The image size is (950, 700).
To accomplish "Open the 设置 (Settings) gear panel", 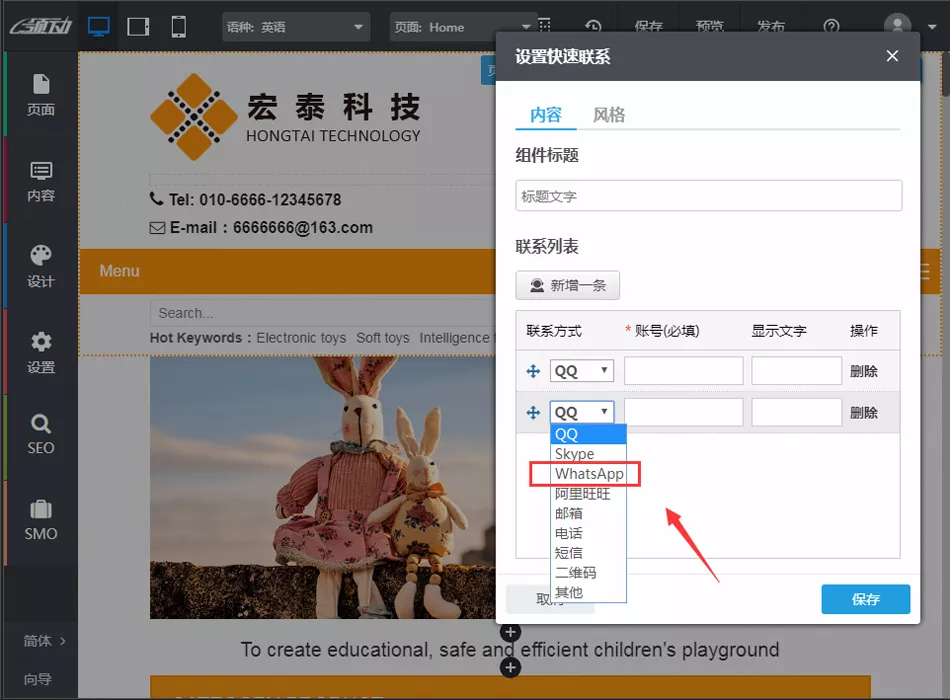I will (x=41, y=352).
